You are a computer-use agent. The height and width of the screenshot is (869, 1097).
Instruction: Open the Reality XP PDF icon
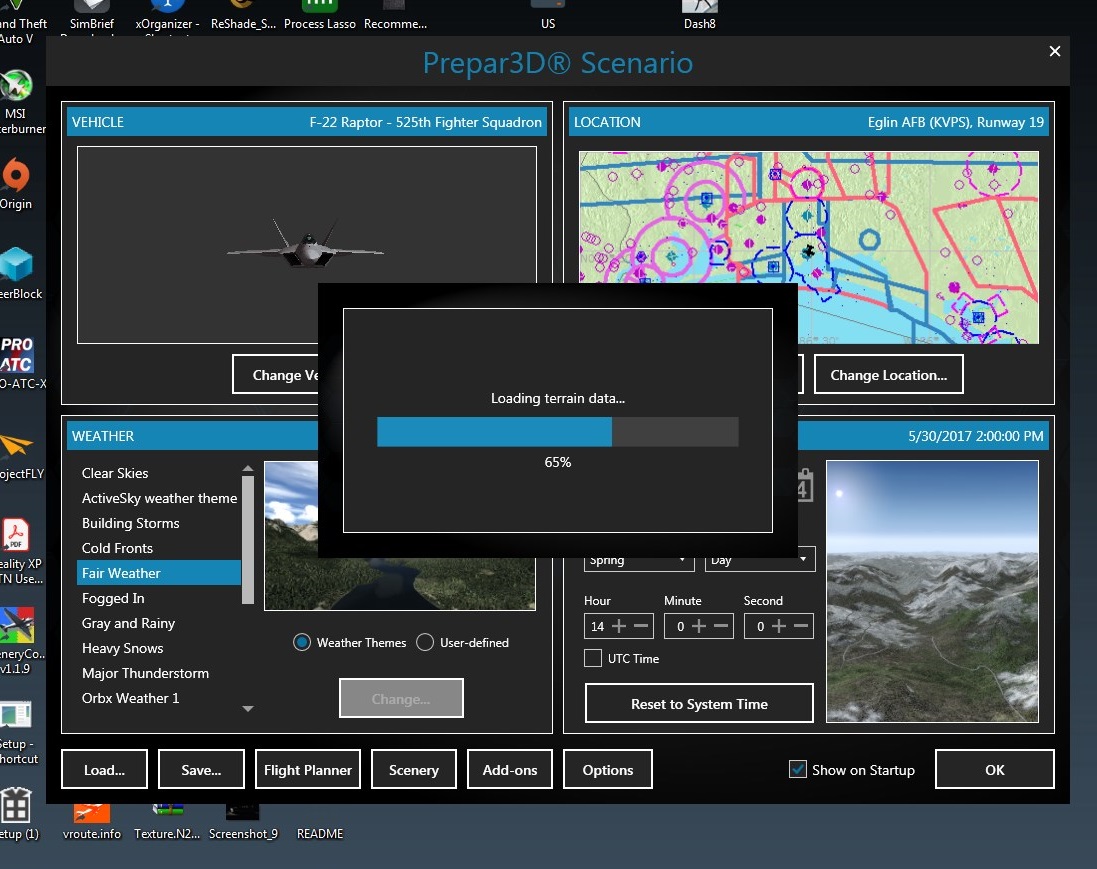(x=18, y=551)
